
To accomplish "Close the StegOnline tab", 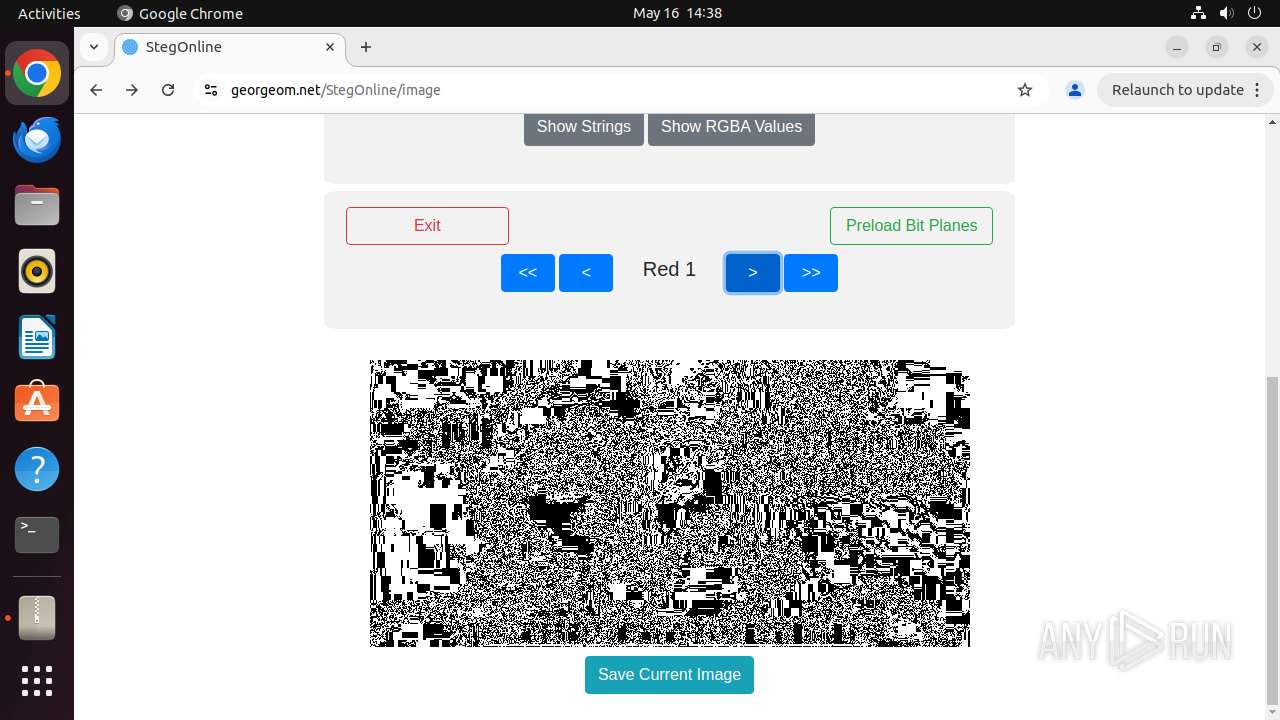I will 329,47.
